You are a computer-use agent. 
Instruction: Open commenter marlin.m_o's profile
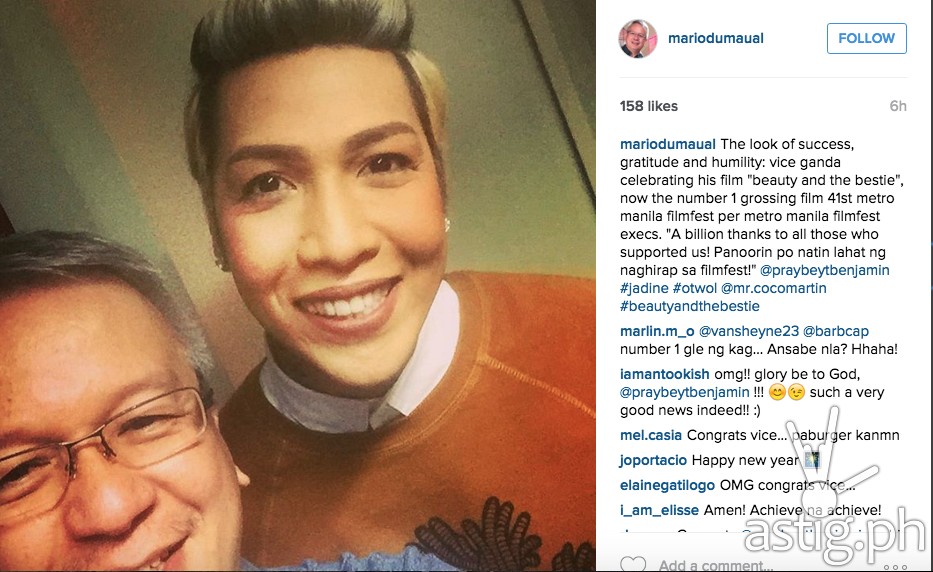pyautogui.click(x=657, y=331)
